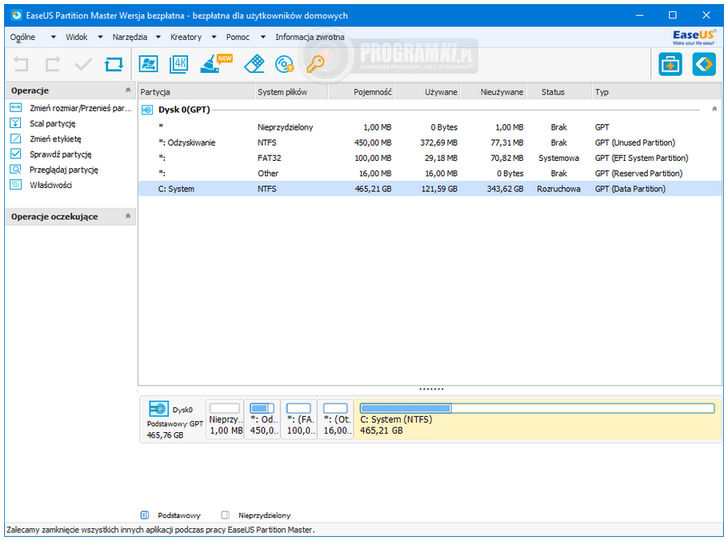Viewport: 727px width, 542px height.
Task: Click Sprawdź partycję operation link
Action: click(x=60, y=154)
